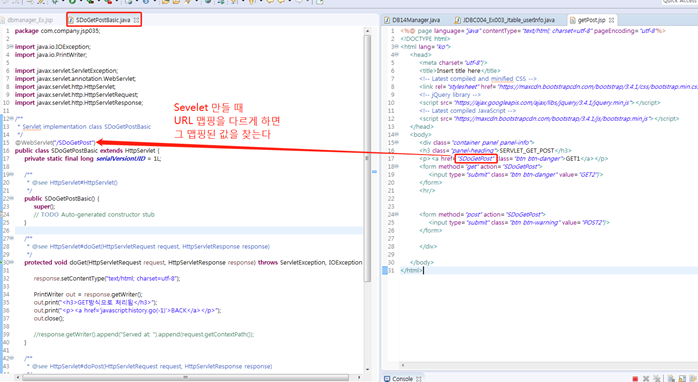Image resolution: width=698 pixels, height=382 pixels.
Task: Click the 'protected void doGet' method signature
Action: [193, 263]
